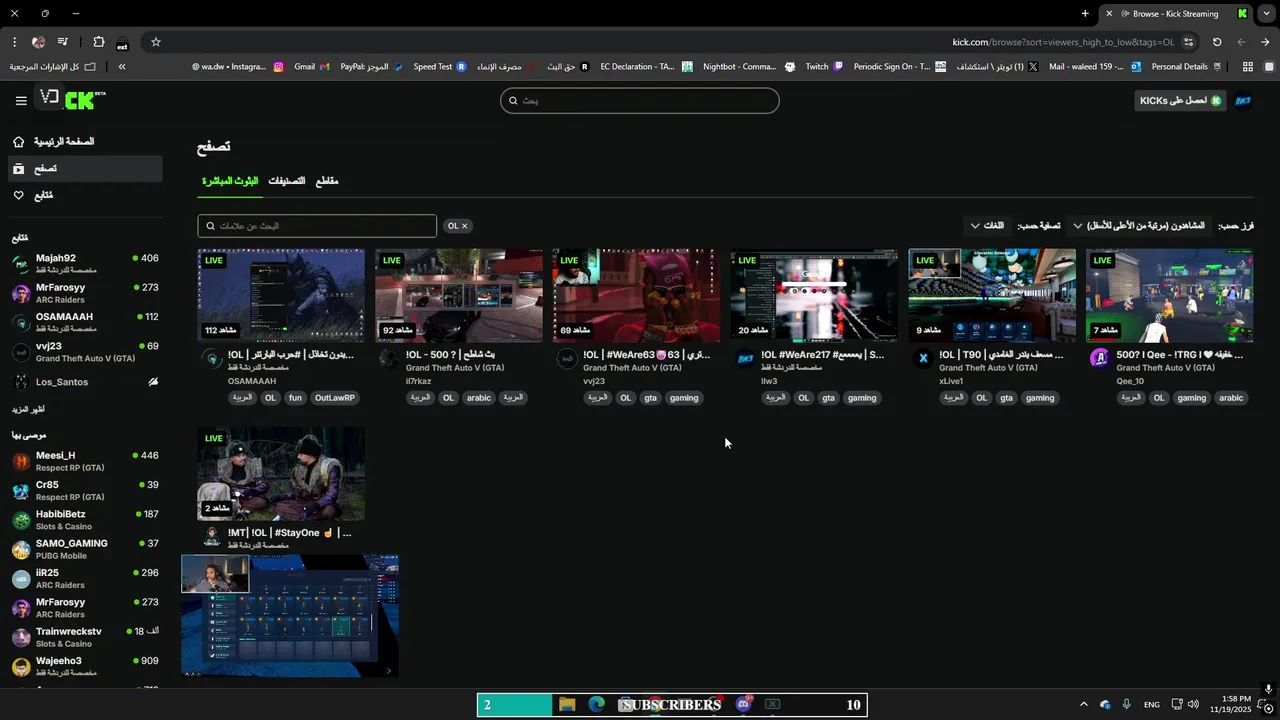
Task: Open the Following heart sidebar item
Action: pos(84,195)
